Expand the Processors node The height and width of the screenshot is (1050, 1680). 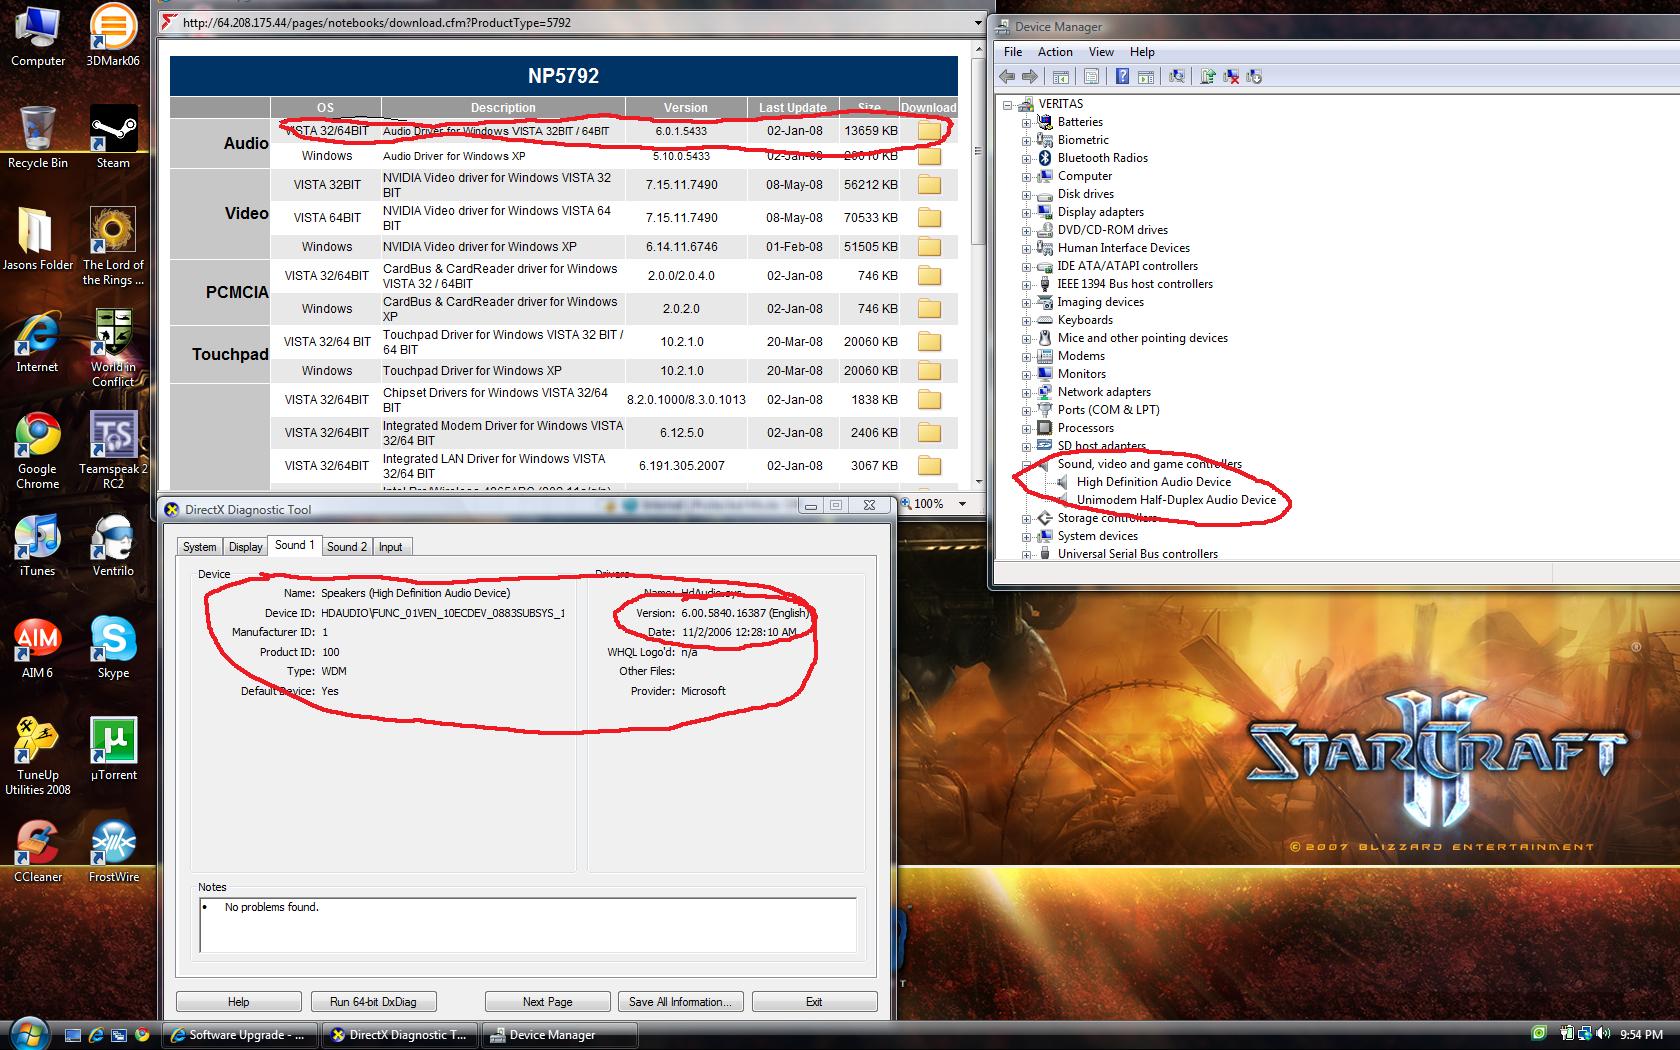tap(1026, 428)
